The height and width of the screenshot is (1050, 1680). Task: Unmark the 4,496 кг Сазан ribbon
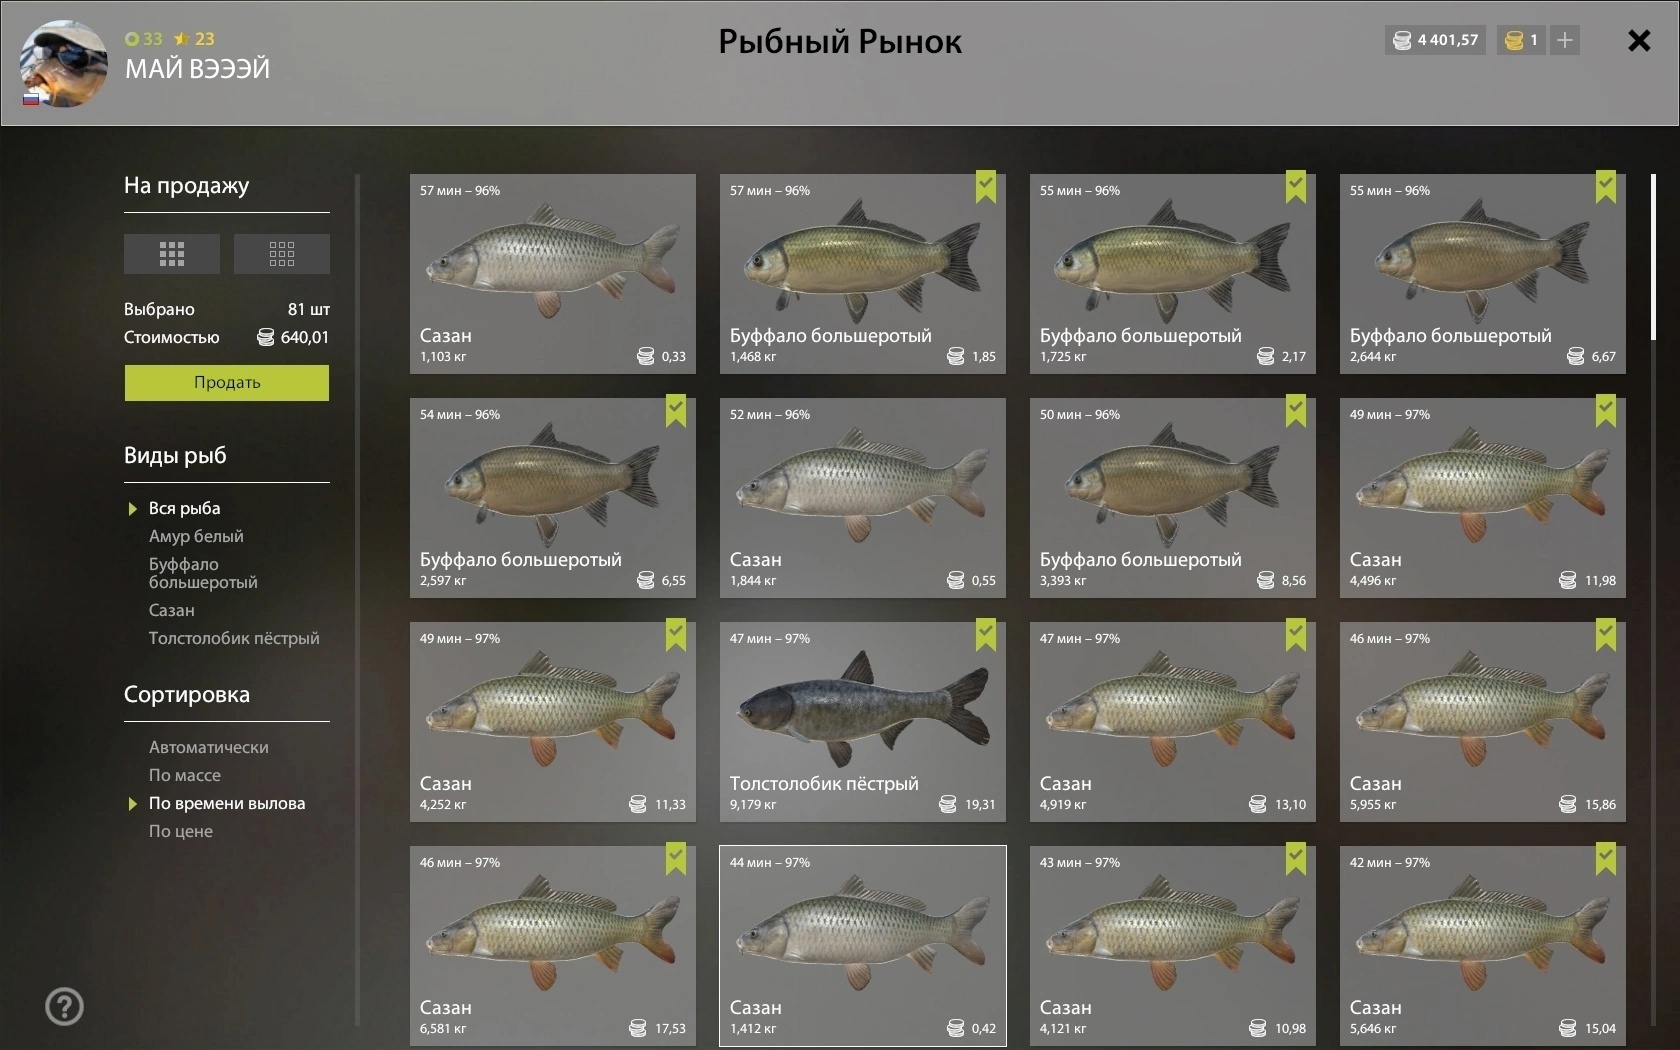click(x=1606, y=411)
